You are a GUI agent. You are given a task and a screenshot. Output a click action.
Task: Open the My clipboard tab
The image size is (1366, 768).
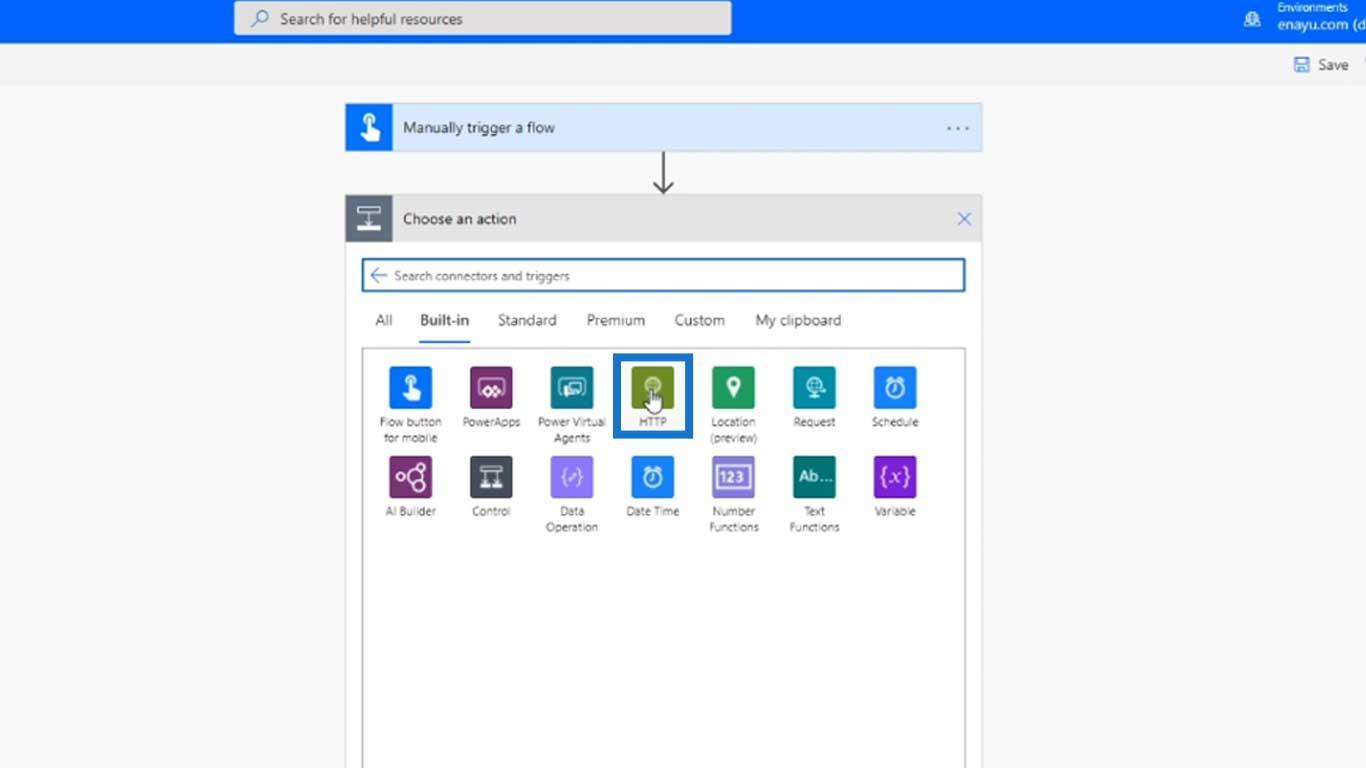798,320
